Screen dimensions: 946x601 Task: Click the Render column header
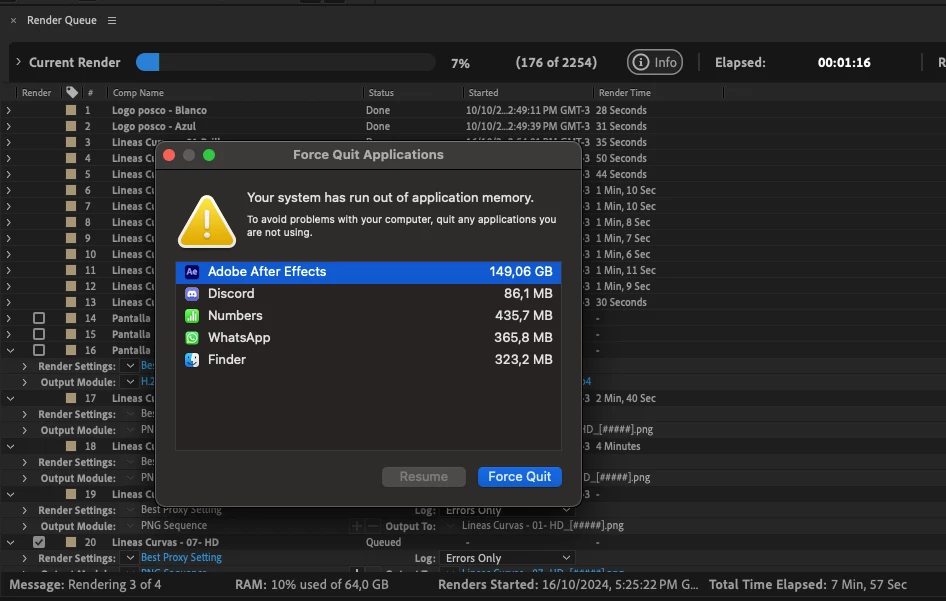36,92
